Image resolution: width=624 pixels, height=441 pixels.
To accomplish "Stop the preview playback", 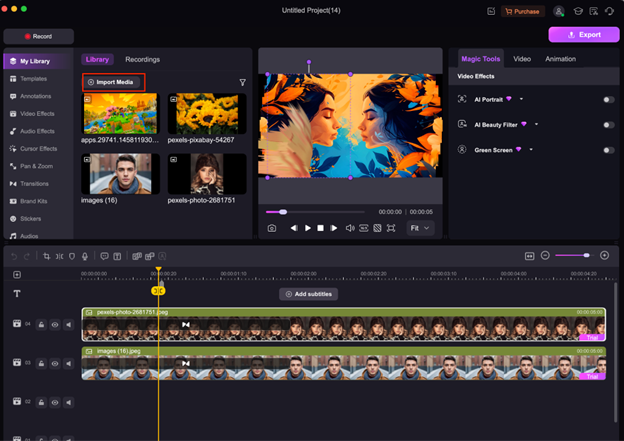I will (x=320, y=228).
